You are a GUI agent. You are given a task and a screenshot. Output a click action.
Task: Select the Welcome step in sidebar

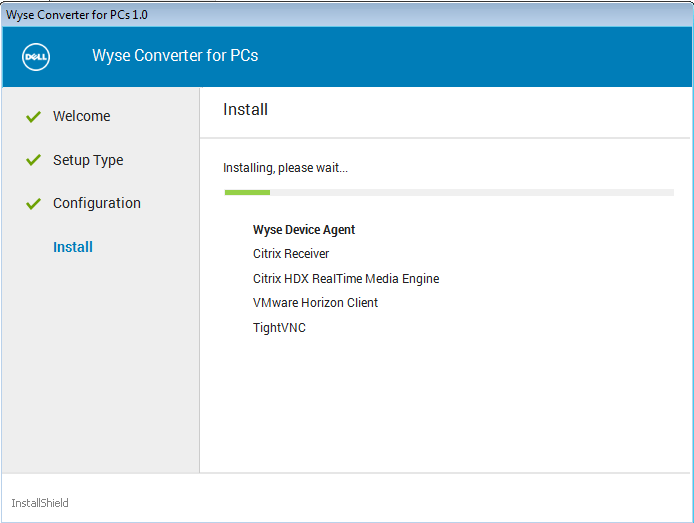click(x=81, y=116)
